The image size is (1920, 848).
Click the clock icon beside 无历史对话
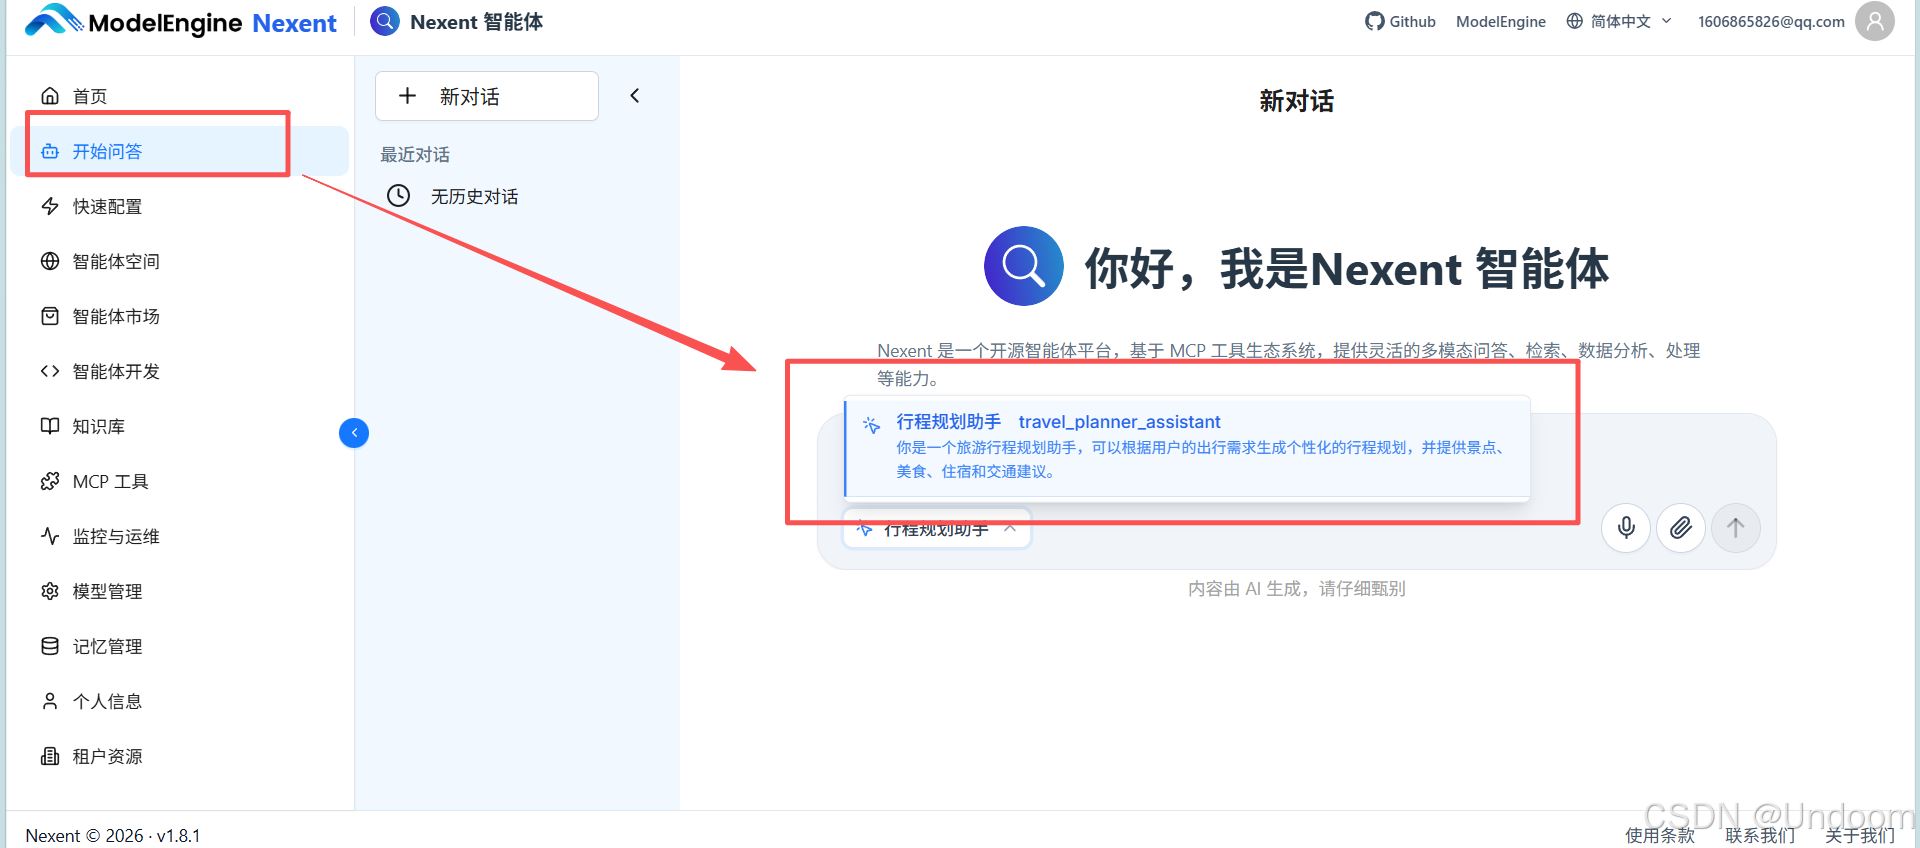tap(399, 196)
